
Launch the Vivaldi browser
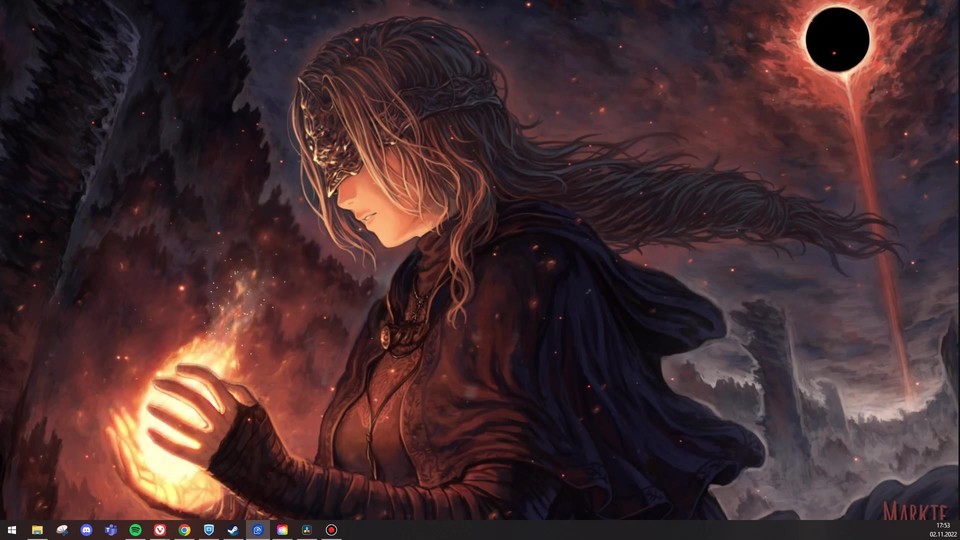point(160,530)
